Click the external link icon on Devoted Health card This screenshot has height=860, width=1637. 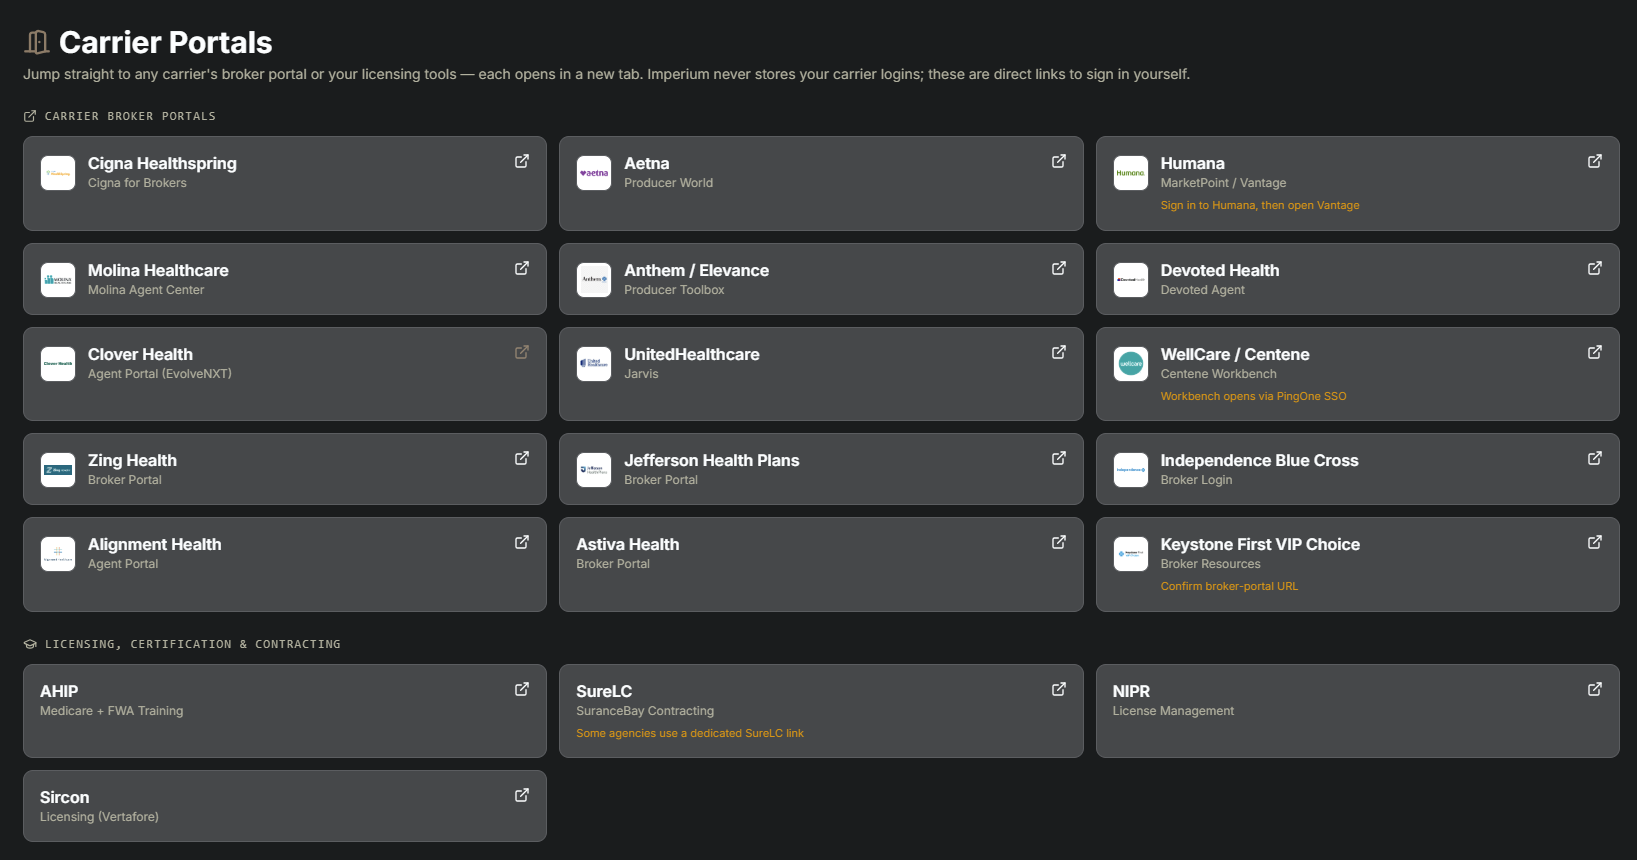[1595, 268]
